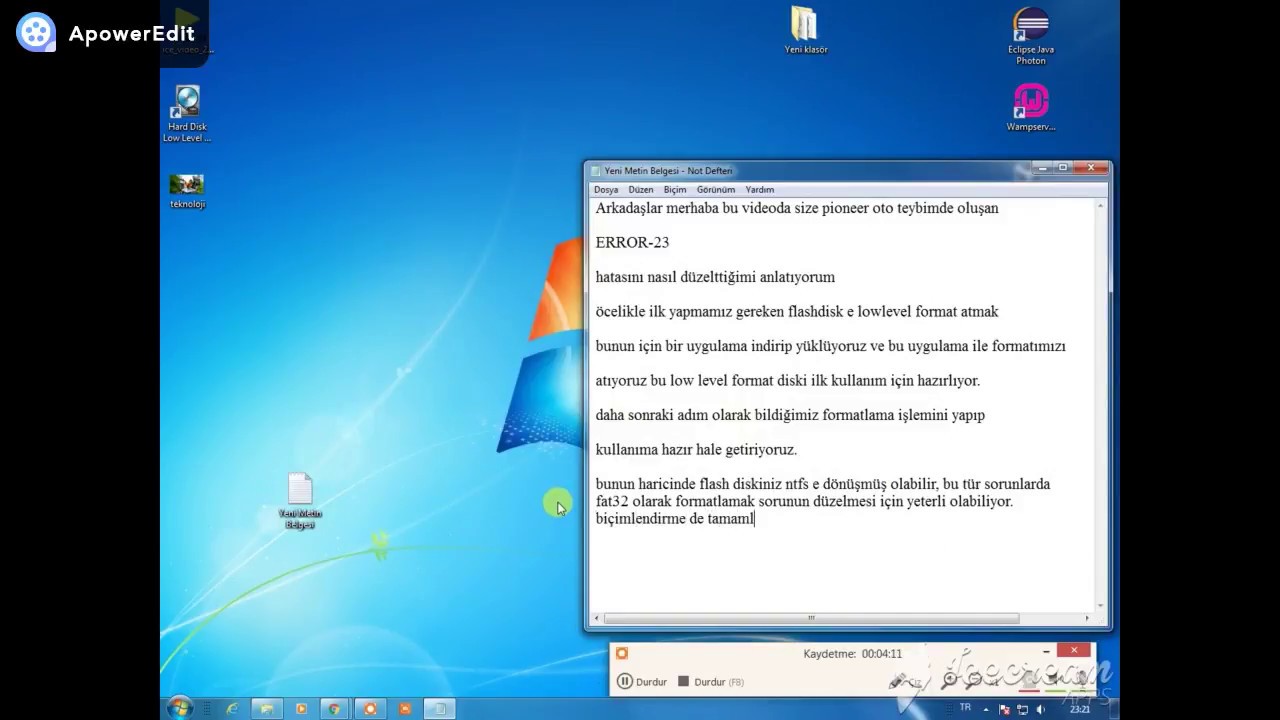Open Windows Explorer from the taskbar

[x=266, y=708]
